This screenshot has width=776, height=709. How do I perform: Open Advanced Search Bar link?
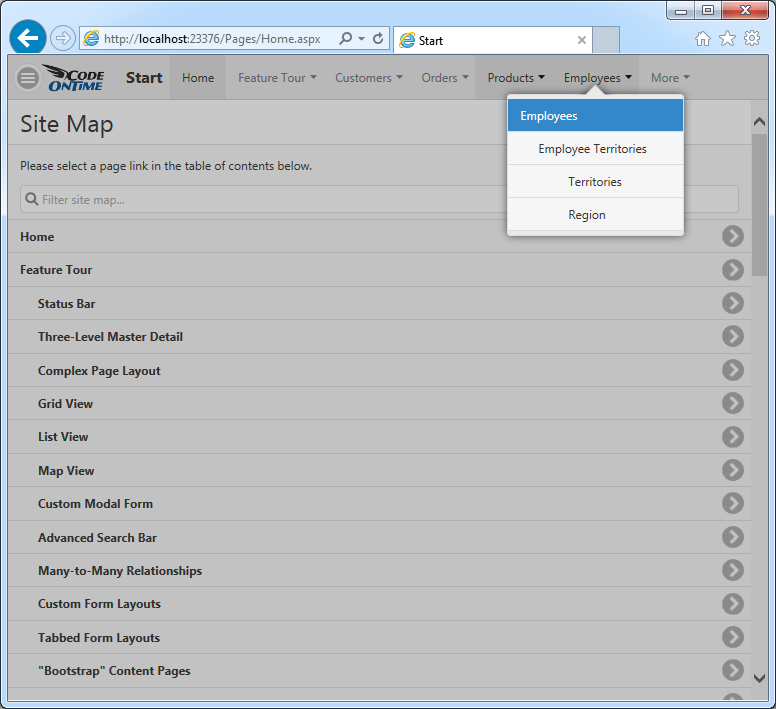[97, 537]
